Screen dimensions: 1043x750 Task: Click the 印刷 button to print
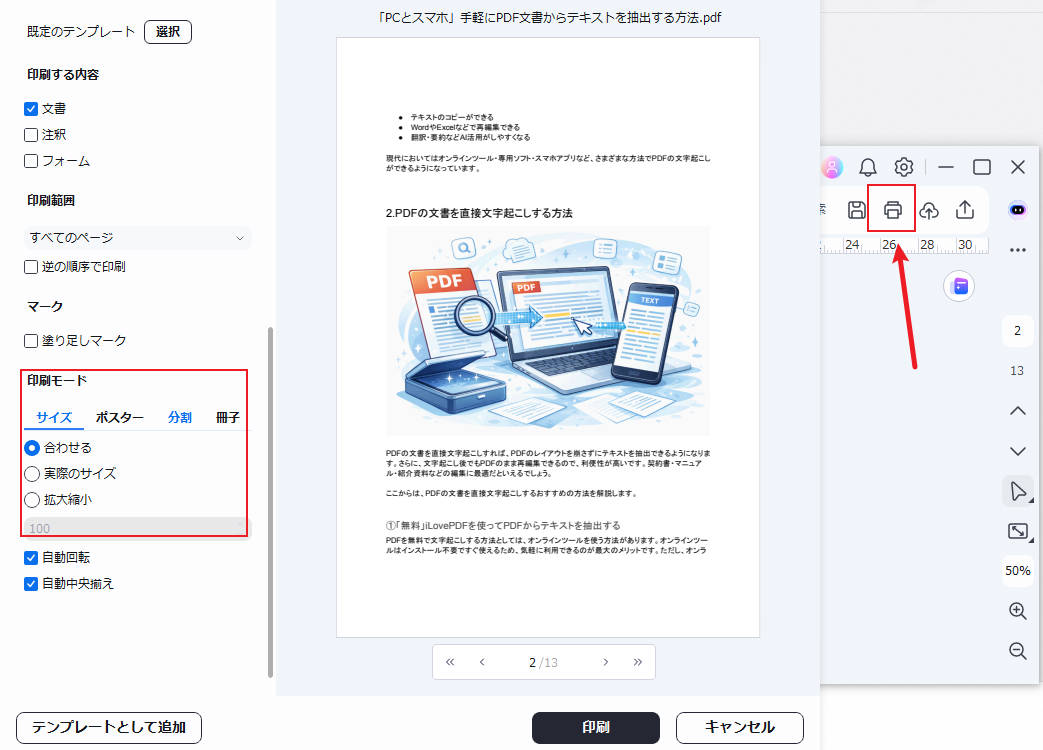[x=595, y=728]
